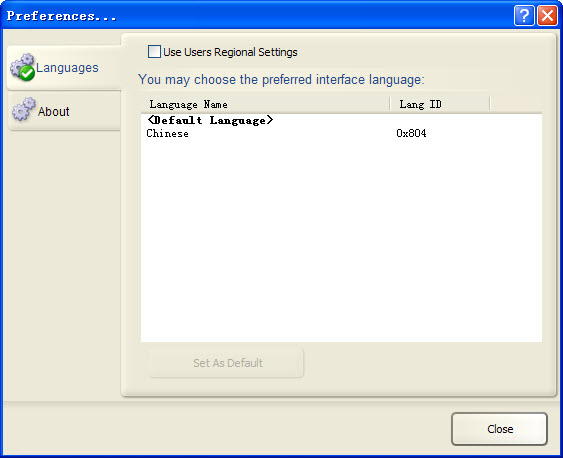Image resolution: width=563 pixels, height=458 pixels.
Task: Close the Preferences window with red X
Action: [x=547, y=16]
